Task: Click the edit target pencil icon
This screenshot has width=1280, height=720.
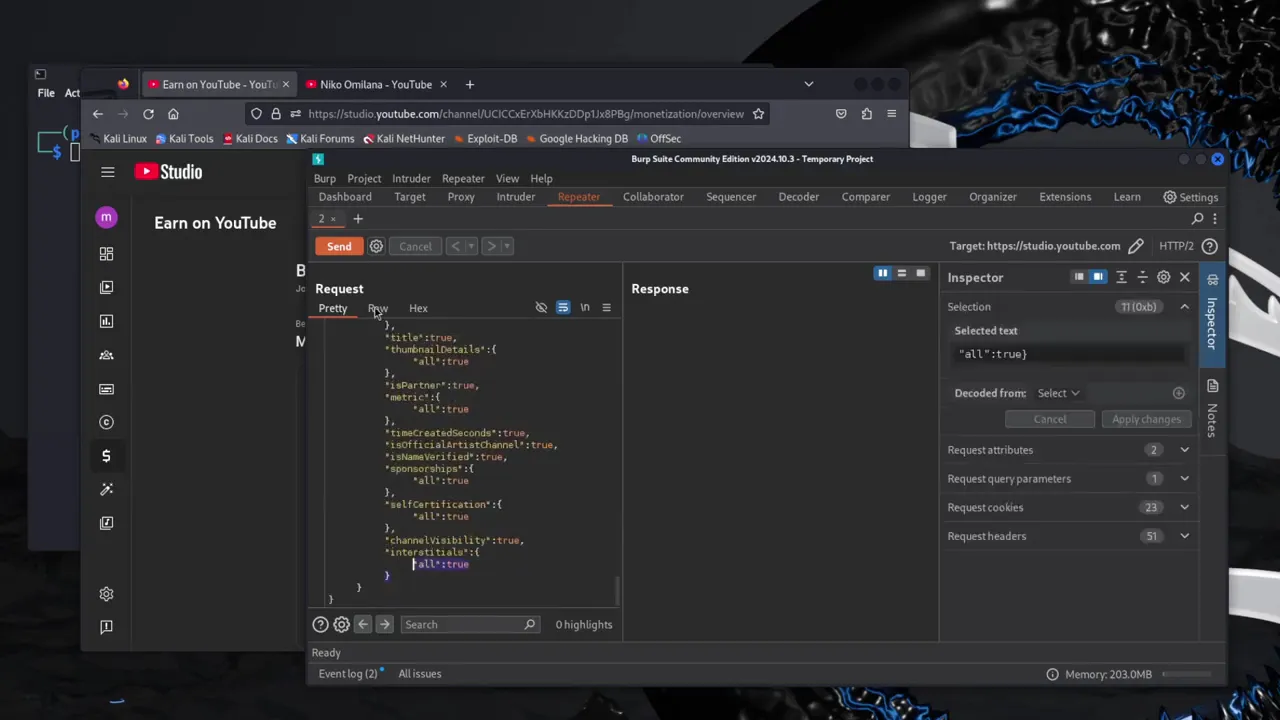Action: (1136, 246)
